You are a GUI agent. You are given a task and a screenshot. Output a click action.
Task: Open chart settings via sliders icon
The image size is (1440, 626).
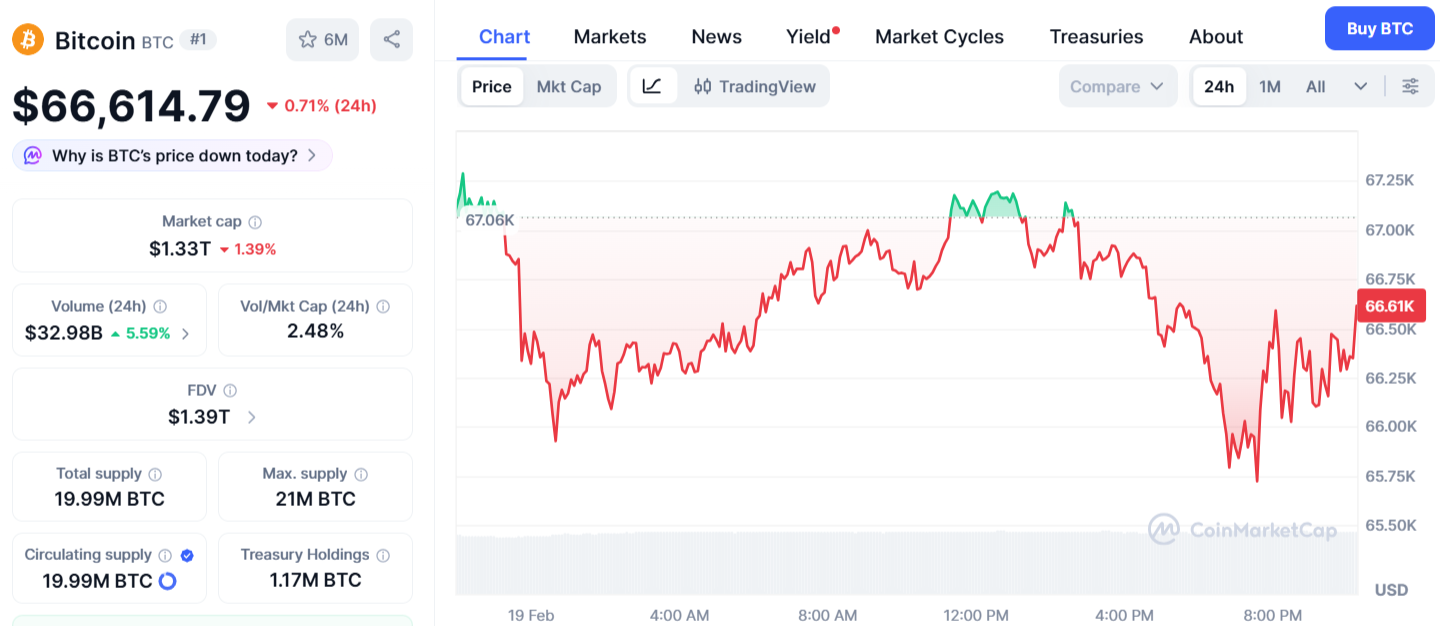point(1410,86)
